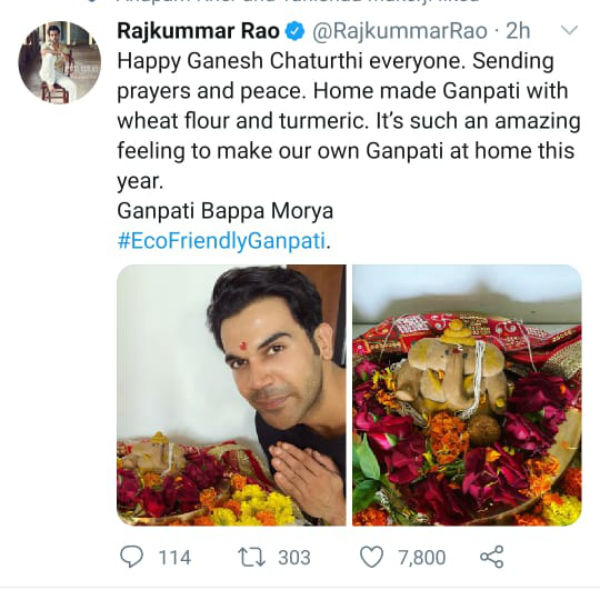
Task: Retweet this post using the retweet icon
Action: coord(247,557)
